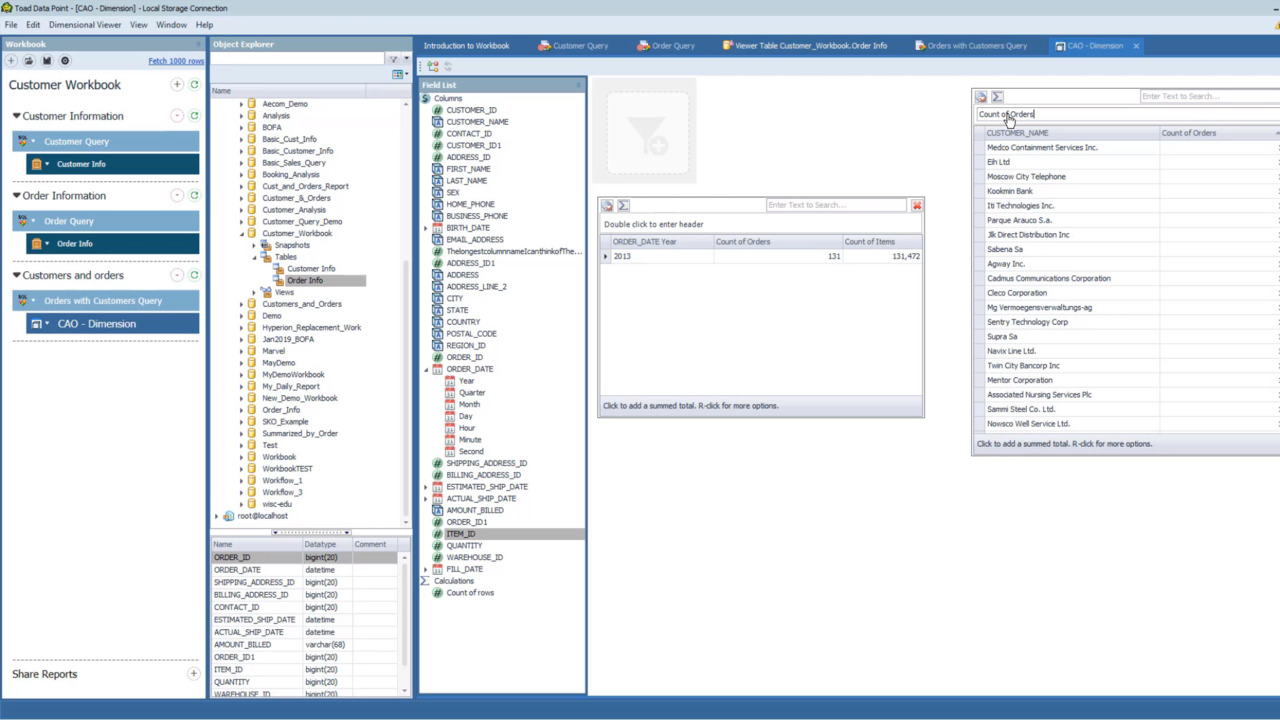Viewport: 1280px width, 720px height.
Task: Click Share Reports at bottom left
Action: point(44,674)
